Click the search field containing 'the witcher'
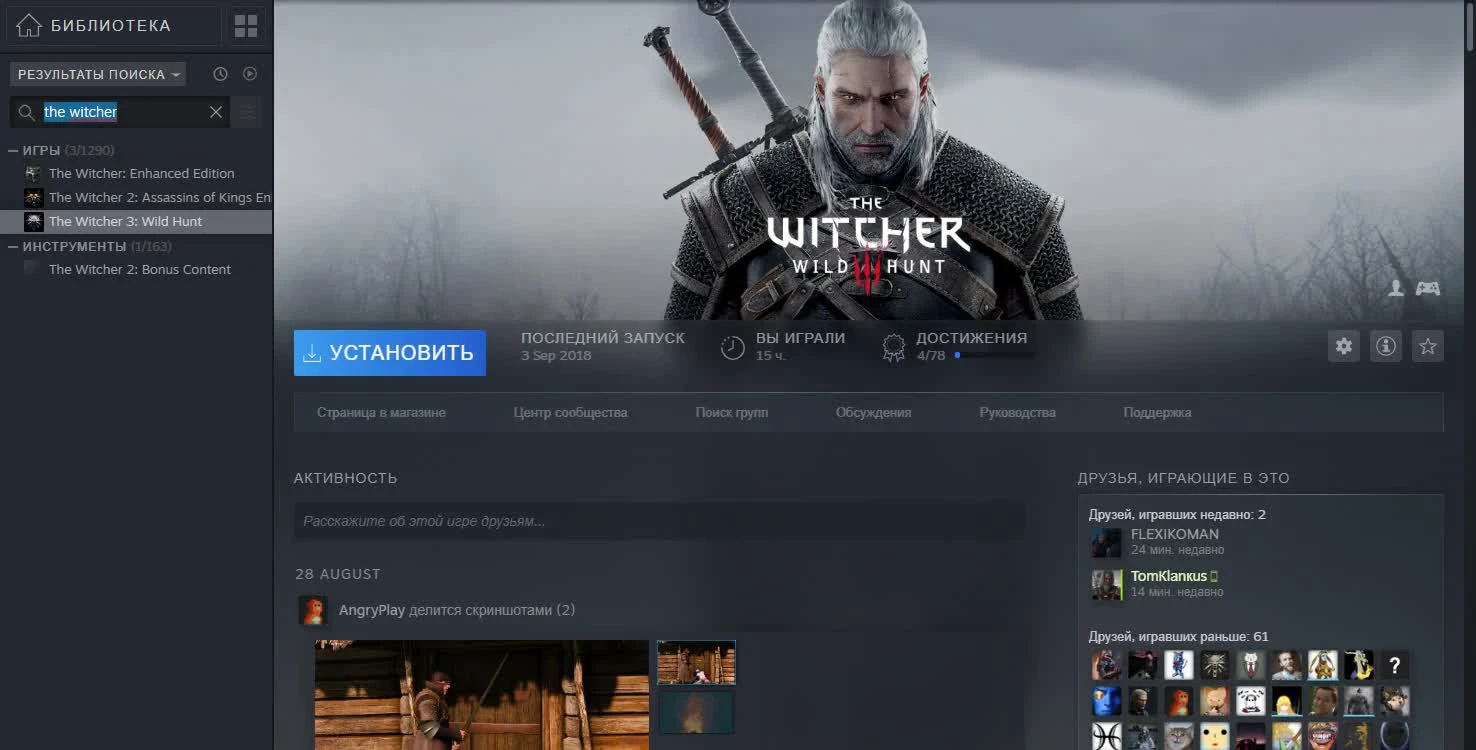 120,112
